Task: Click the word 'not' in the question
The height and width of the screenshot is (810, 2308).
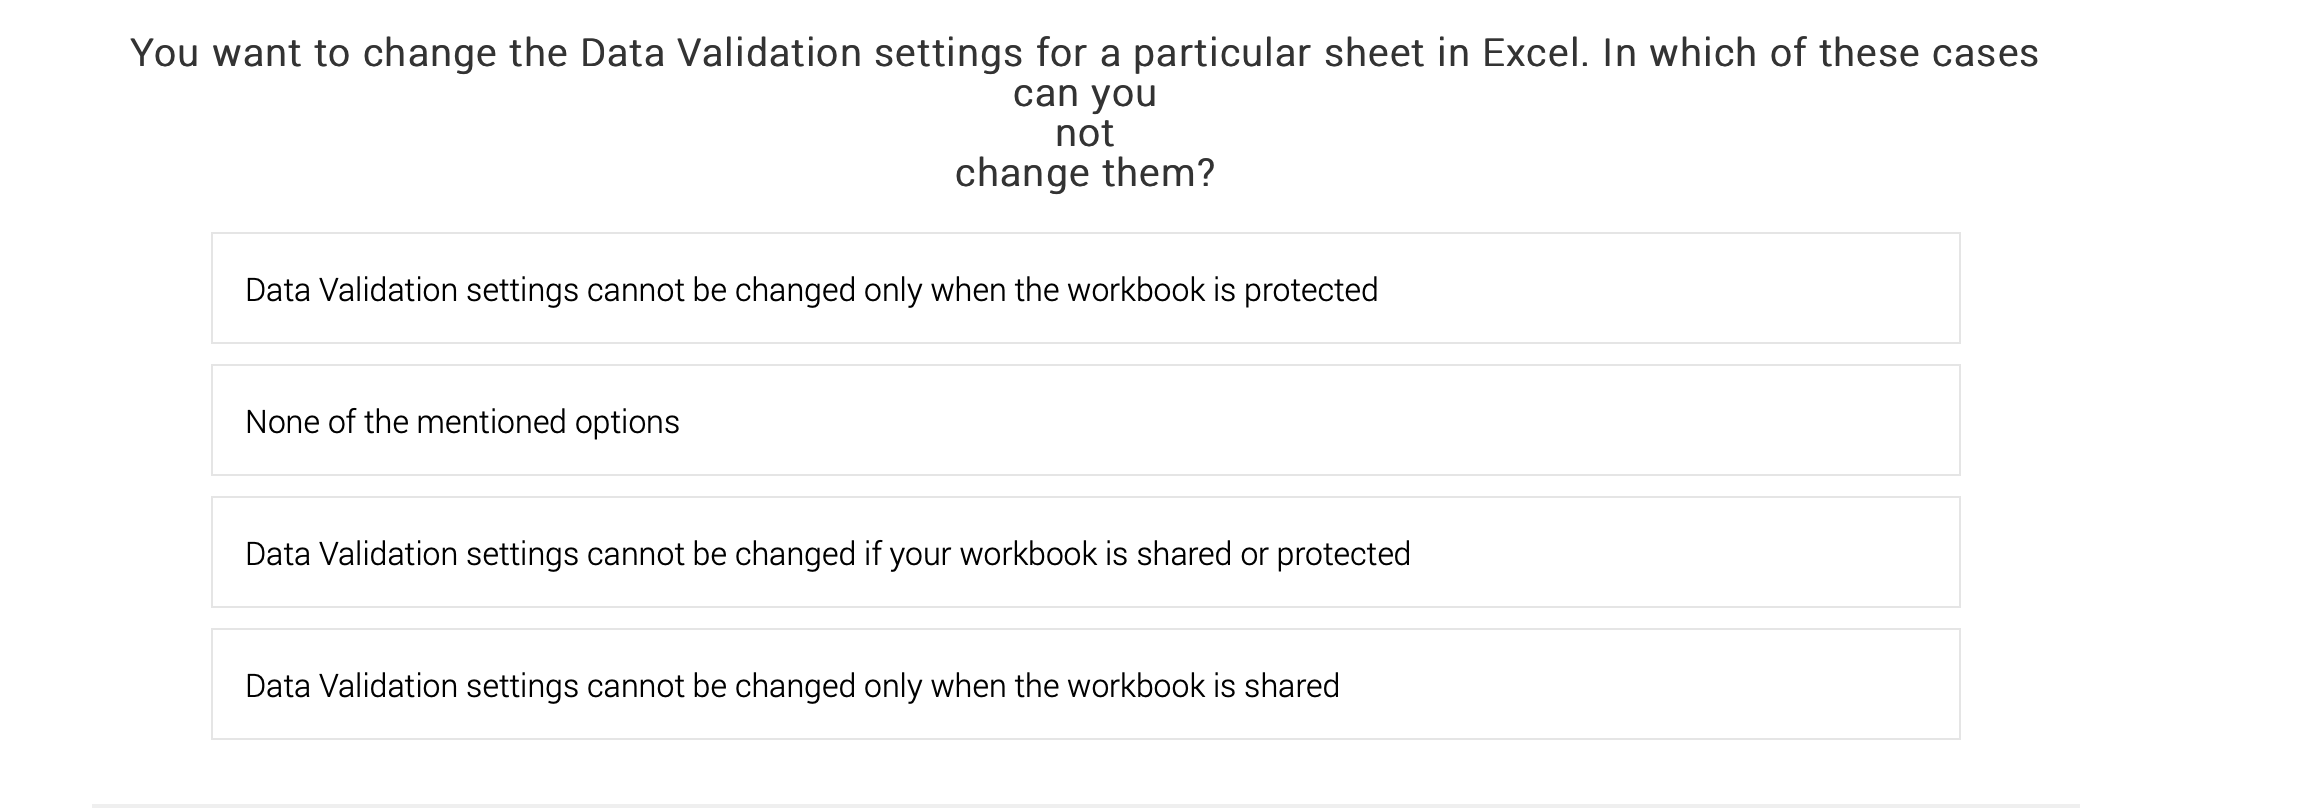Action: 1083,134
